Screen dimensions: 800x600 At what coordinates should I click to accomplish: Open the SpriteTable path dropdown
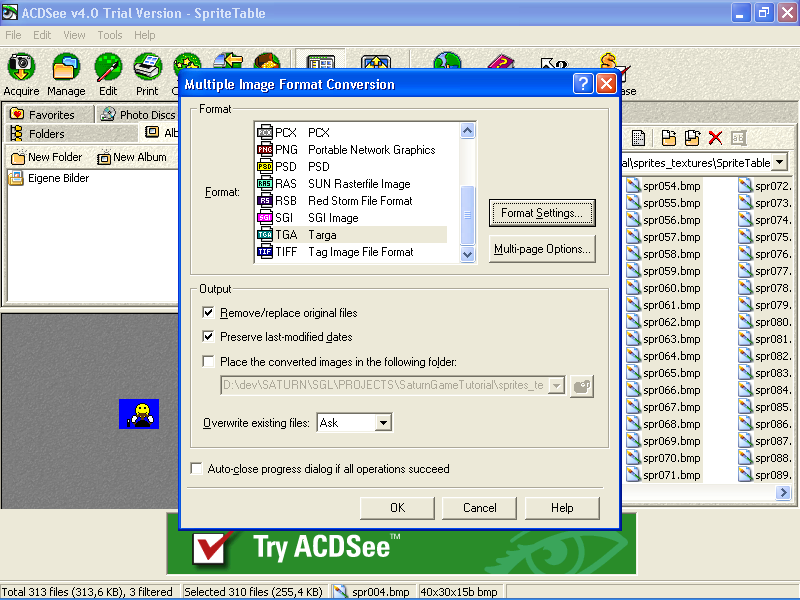click(x=779, y=163)
